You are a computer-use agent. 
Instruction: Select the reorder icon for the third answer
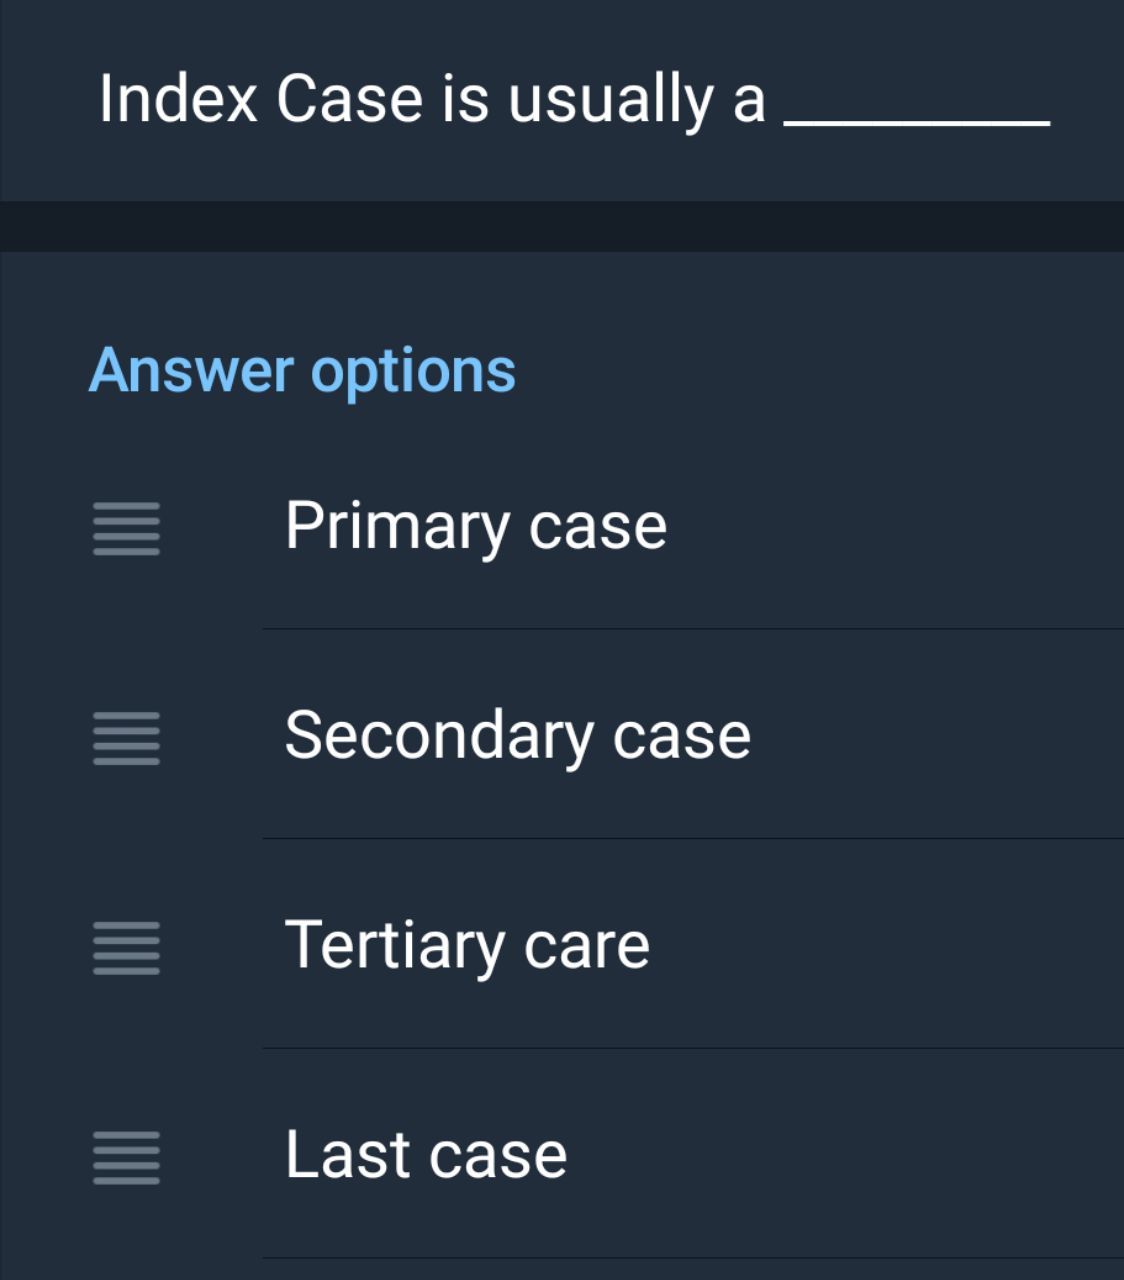pos(128,950)
